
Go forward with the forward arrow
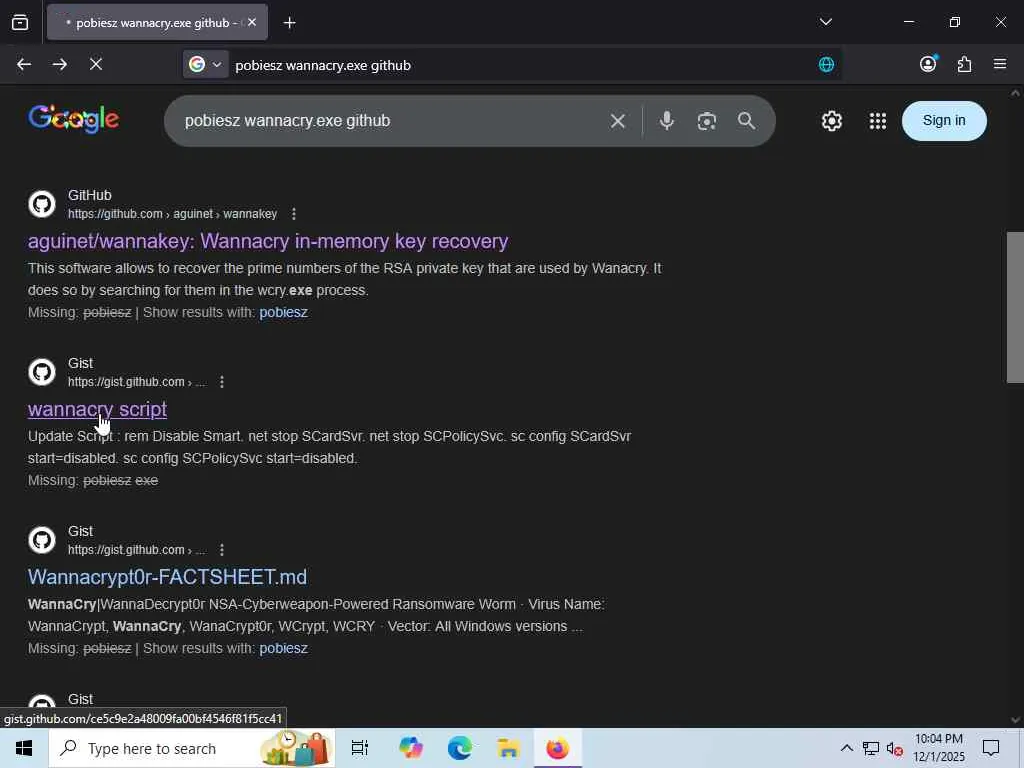pos(59,64)
